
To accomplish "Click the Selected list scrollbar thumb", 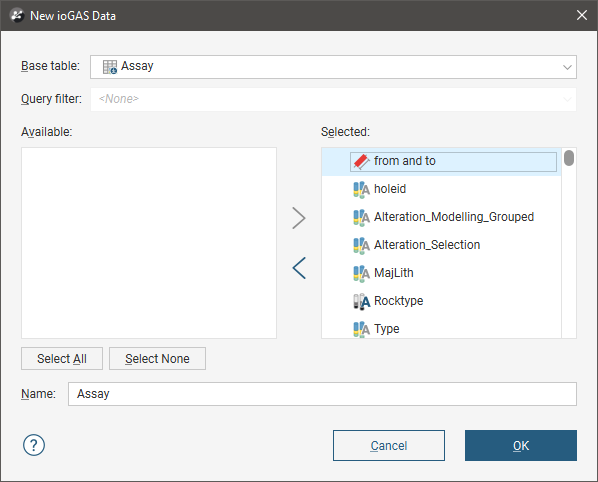I will [x=569, y=158].
